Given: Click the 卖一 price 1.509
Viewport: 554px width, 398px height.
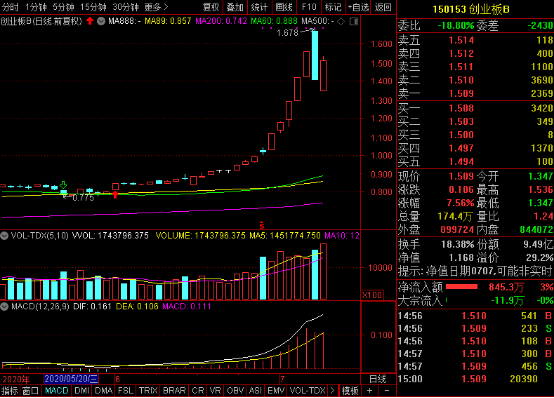Looking at the screenshot, I should [461, 94].
